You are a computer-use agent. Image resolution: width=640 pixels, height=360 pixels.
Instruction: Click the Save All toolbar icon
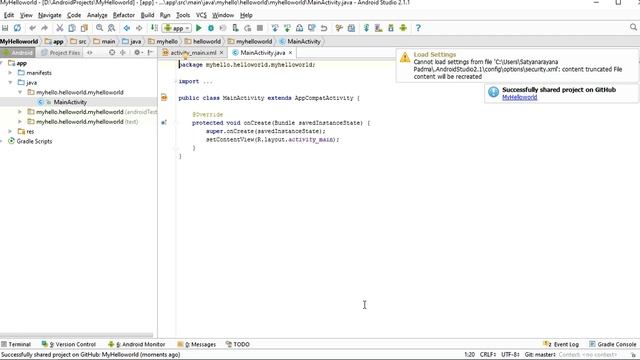click(x=5, y=28)
